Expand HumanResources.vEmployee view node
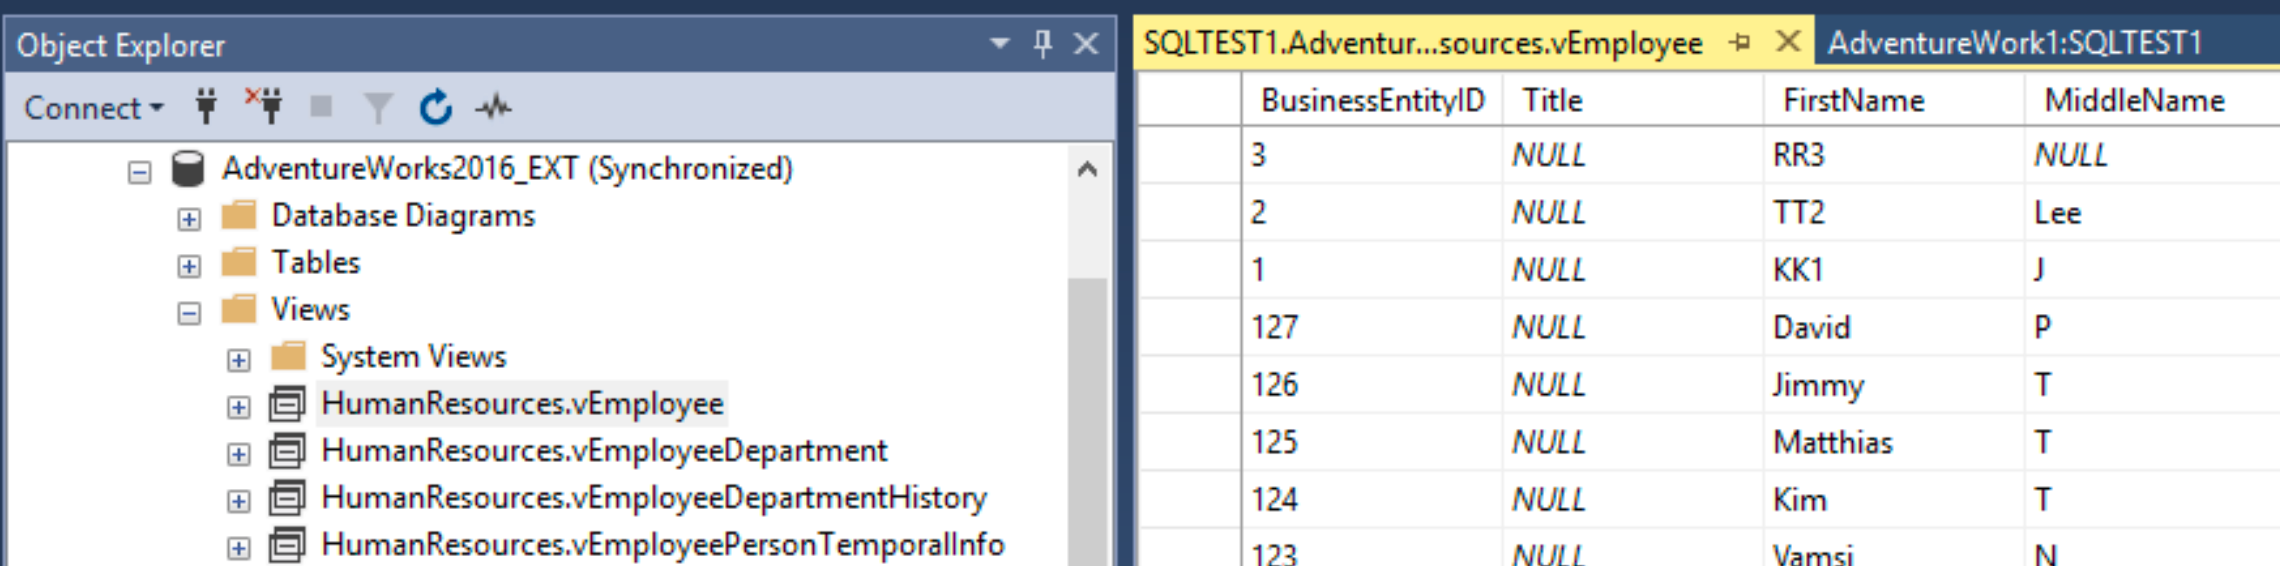 pos(238,407)
